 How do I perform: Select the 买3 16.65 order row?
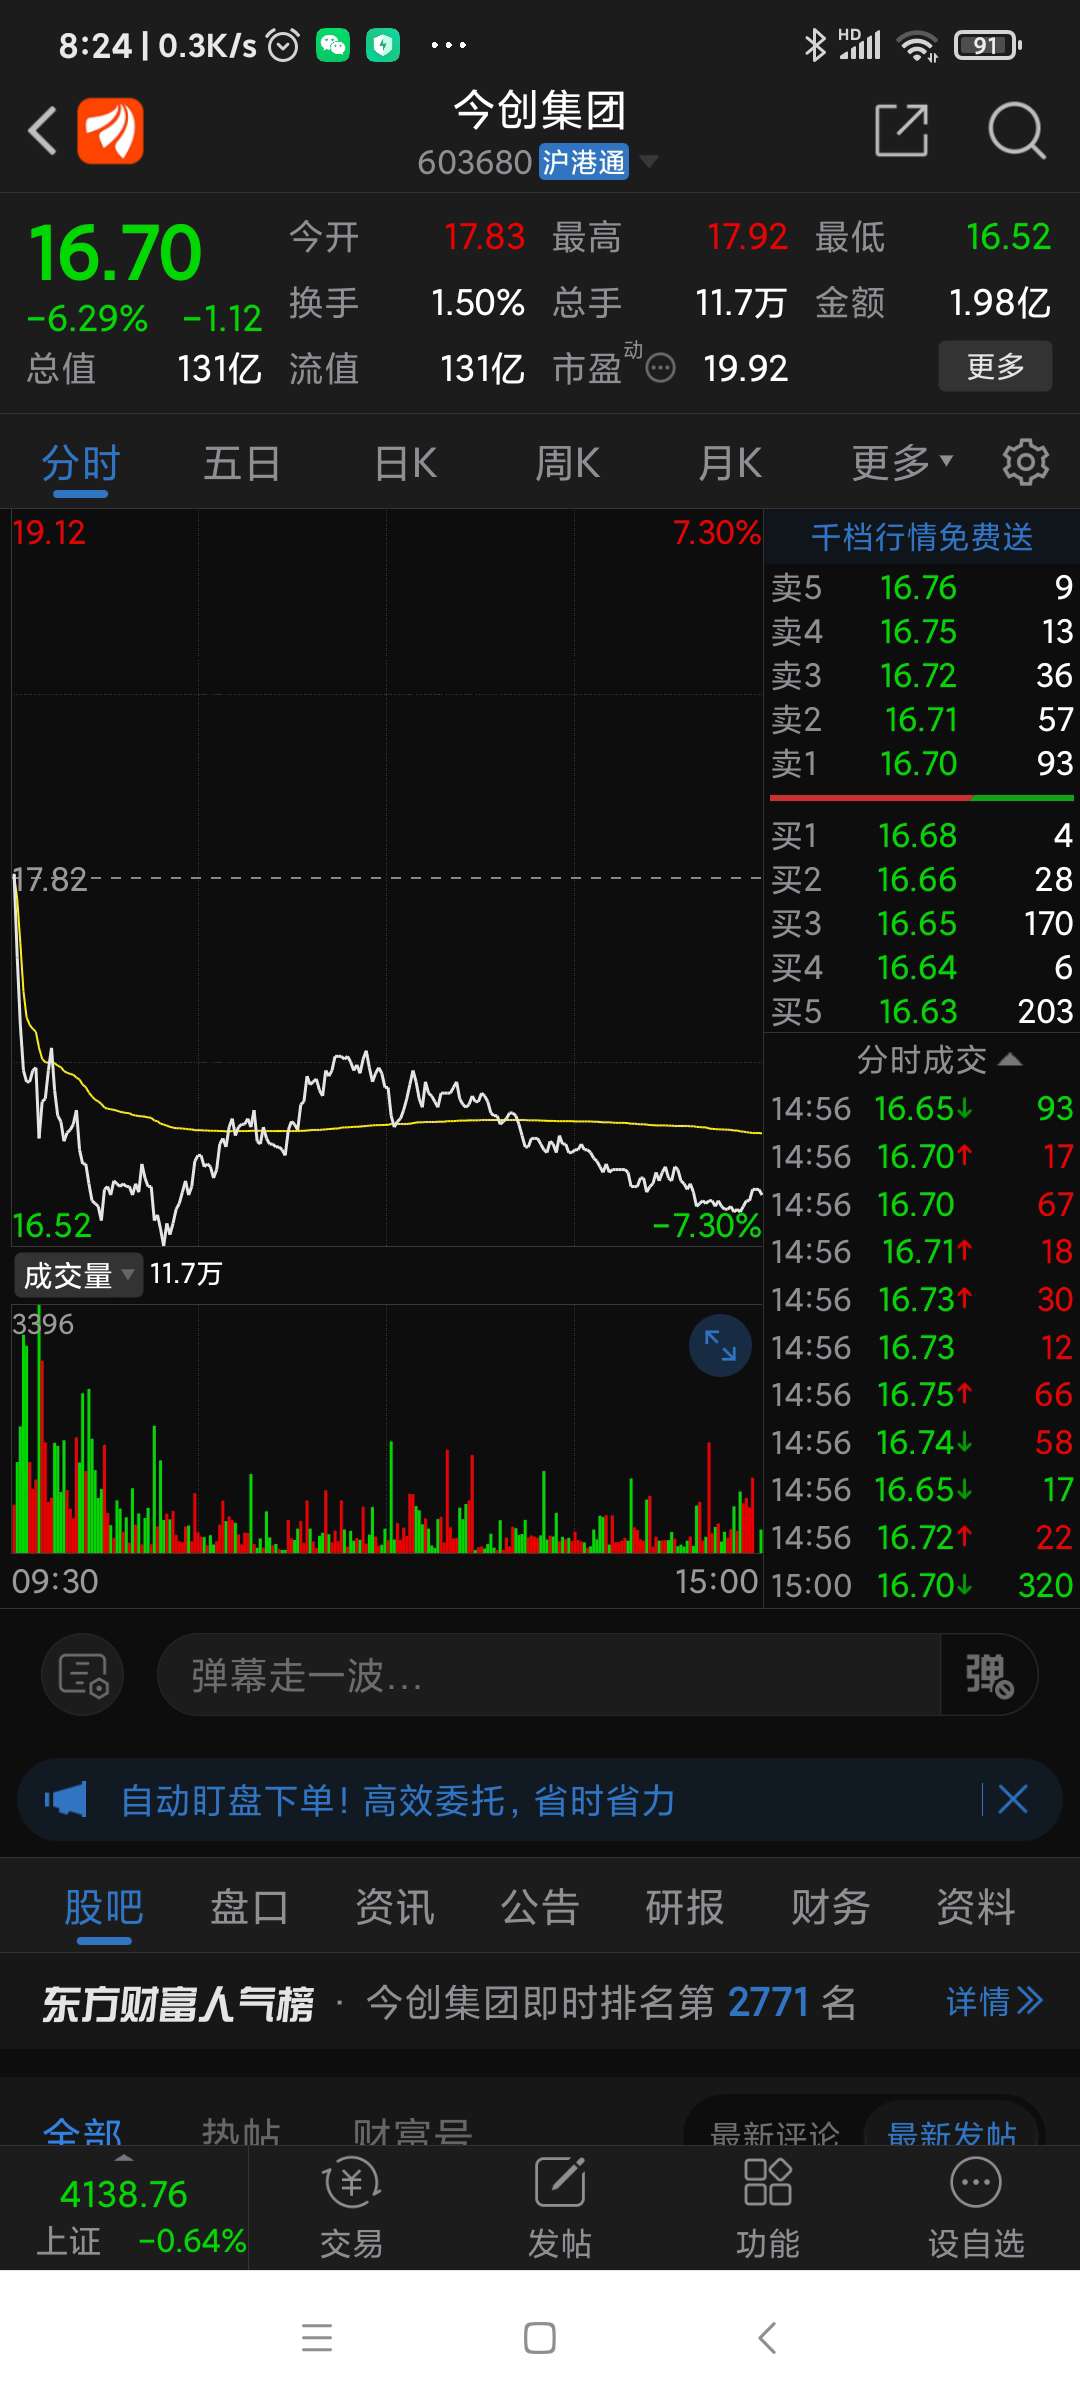pyautogui.click(x=921, y=923)
